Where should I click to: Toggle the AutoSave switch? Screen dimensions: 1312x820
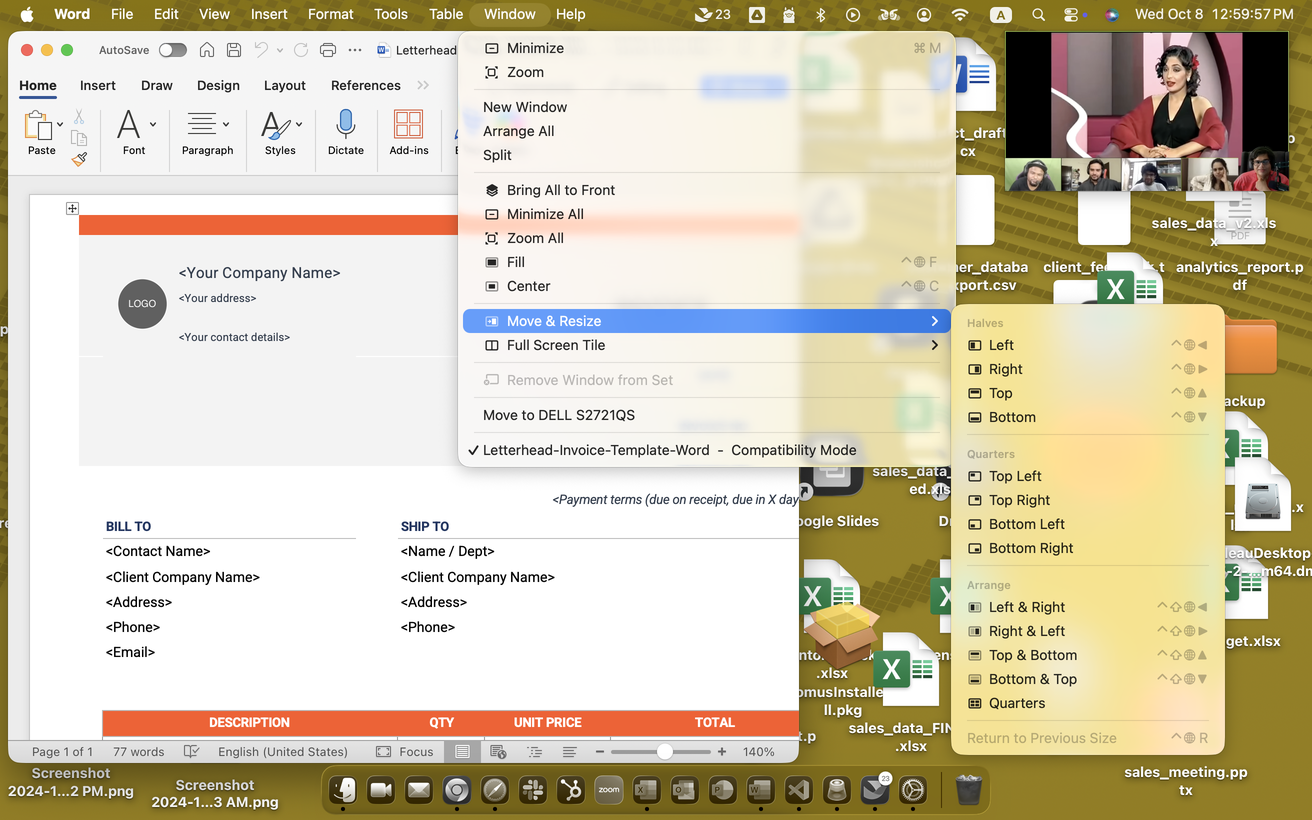172,51
